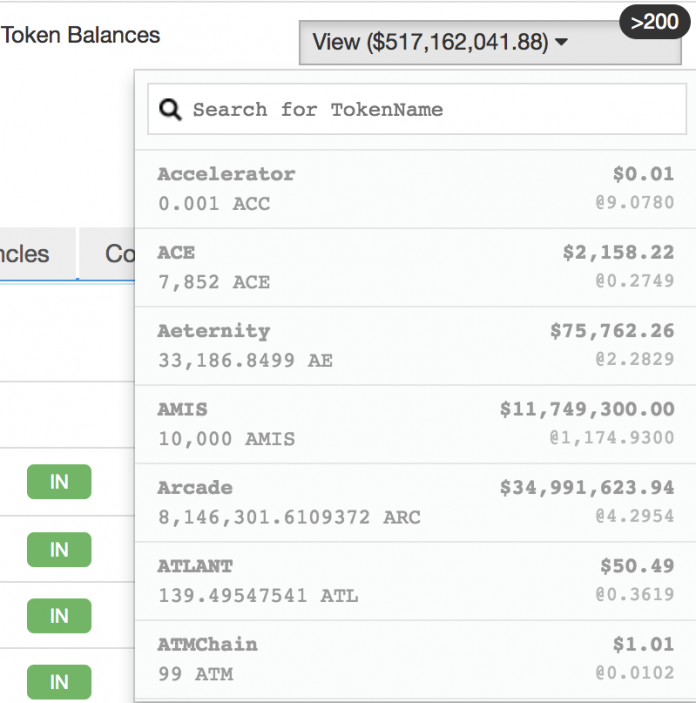This screenshot has width=696, height=703.
Task: Click the 10,000 AMIS balance text
Action: [227, 439]
